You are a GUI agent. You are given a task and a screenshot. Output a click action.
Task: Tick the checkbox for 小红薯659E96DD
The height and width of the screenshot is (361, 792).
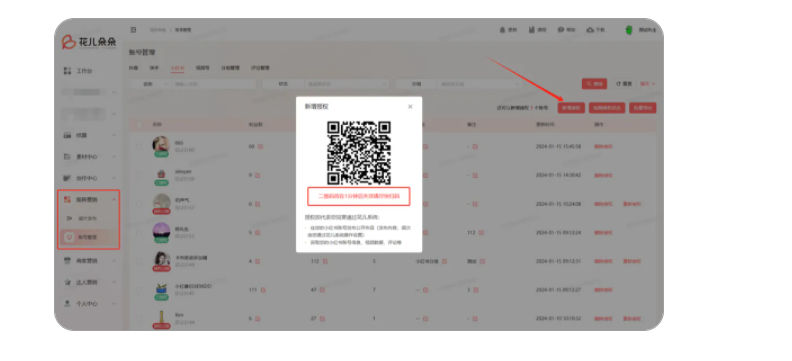[139, 290]
